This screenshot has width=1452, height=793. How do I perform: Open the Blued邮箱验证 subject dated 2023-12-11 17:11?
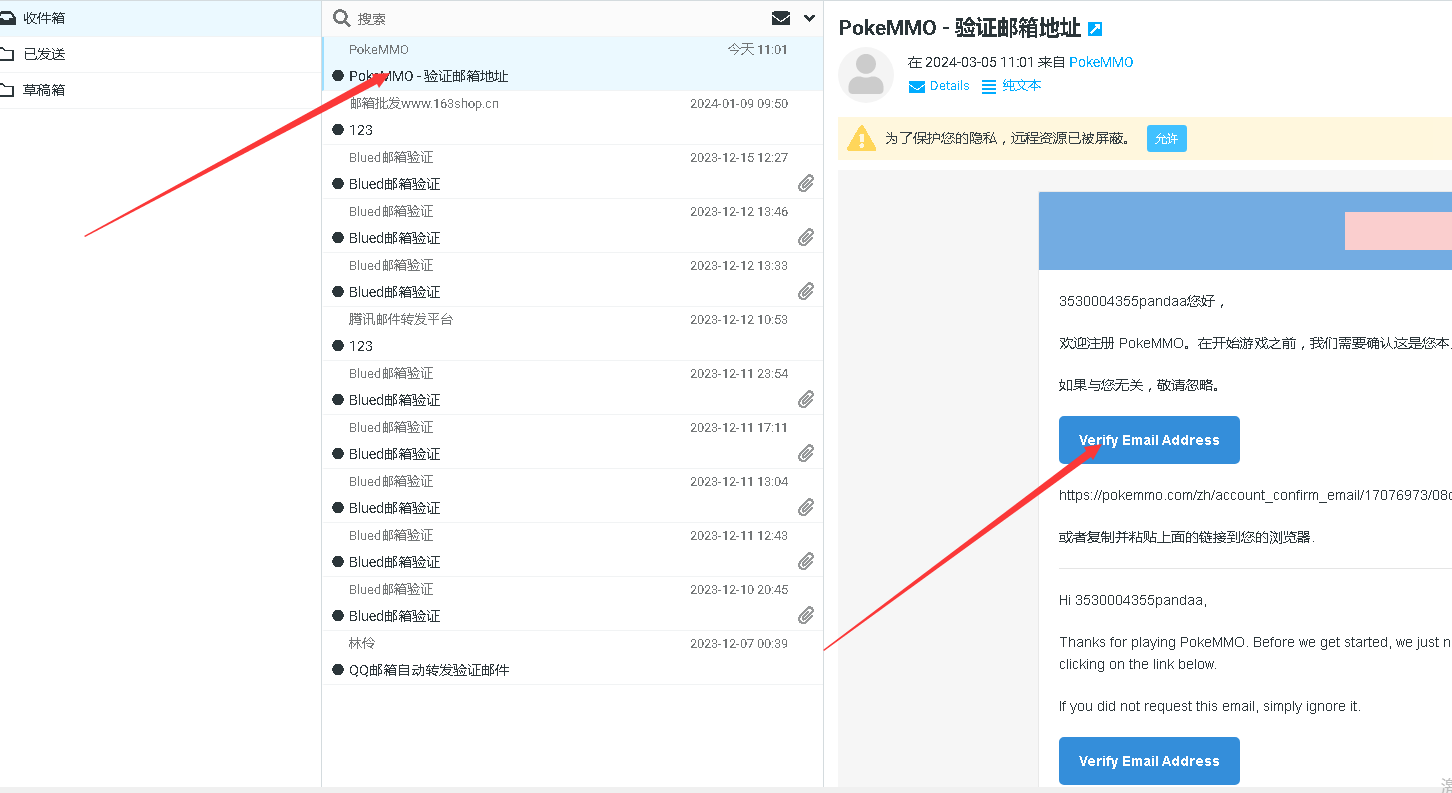point(394,454)
